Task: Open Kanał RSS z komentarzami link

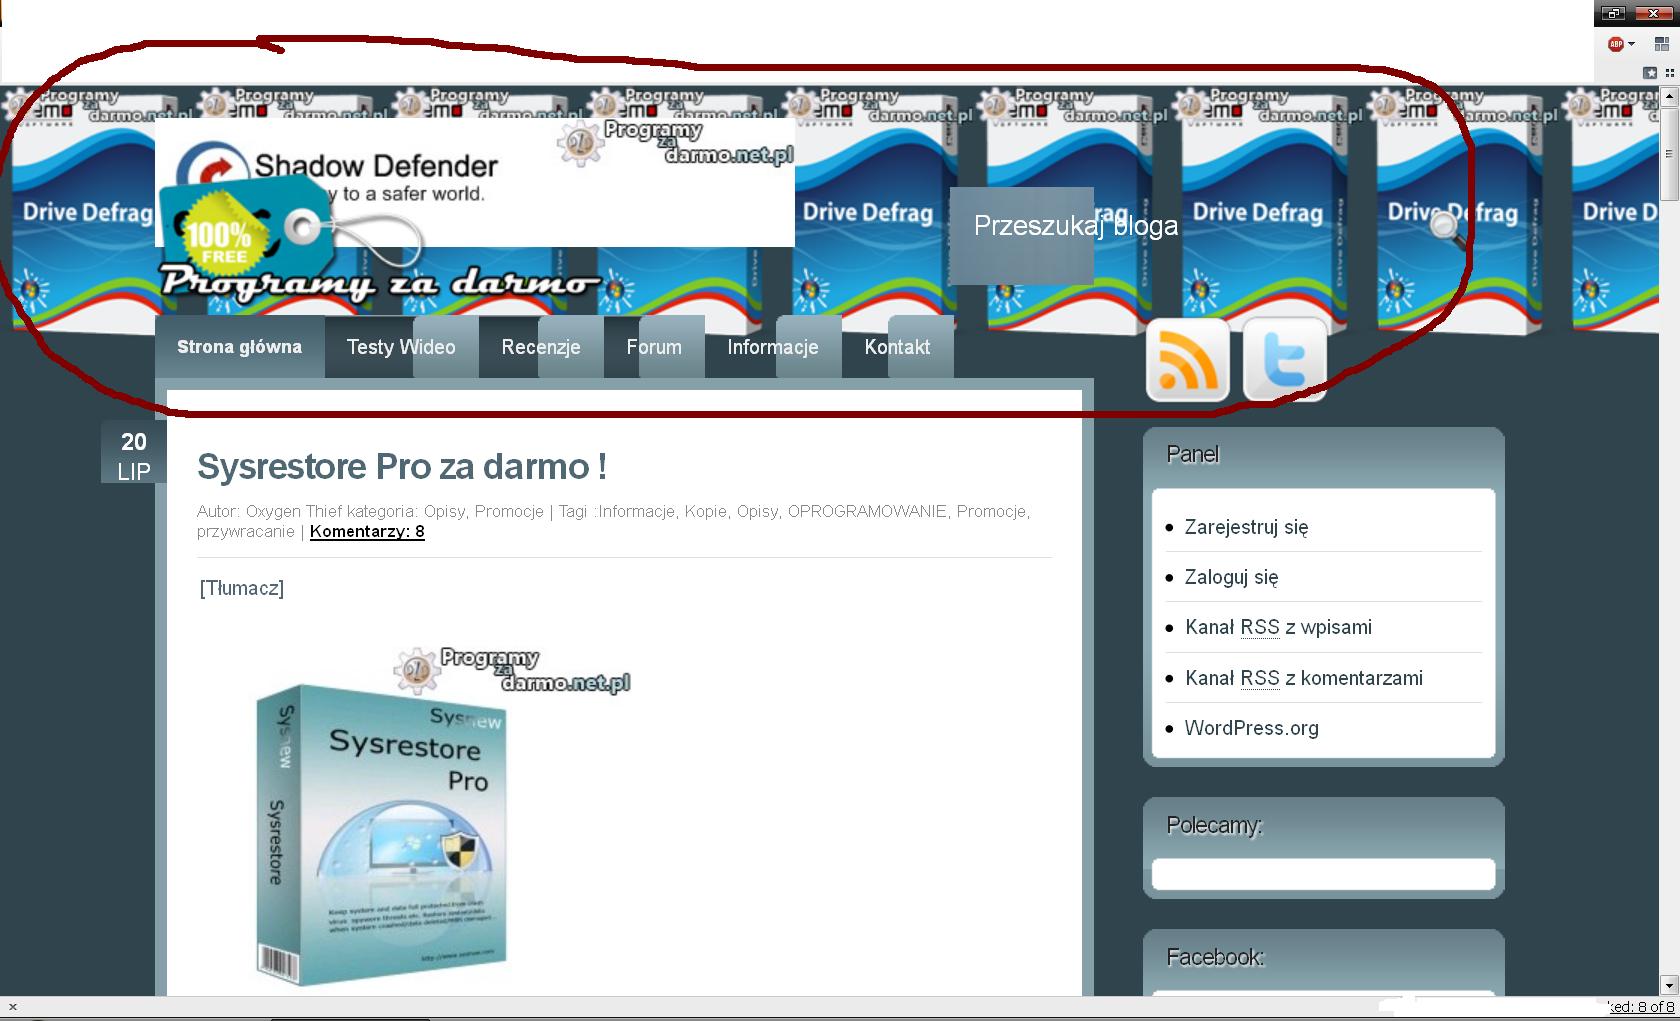Action: coord(1304,678)
